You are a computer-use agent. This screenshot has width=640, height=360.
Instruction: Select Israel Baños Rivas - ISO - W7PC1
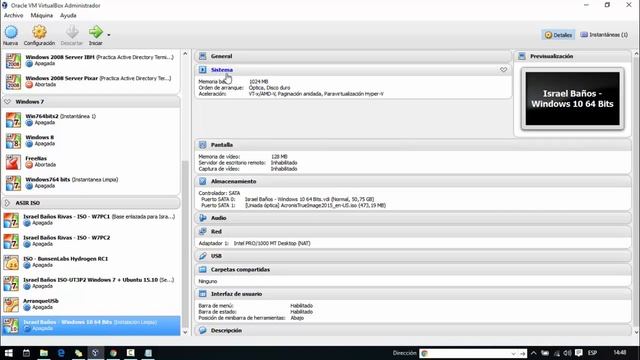(x=91, y=220)
